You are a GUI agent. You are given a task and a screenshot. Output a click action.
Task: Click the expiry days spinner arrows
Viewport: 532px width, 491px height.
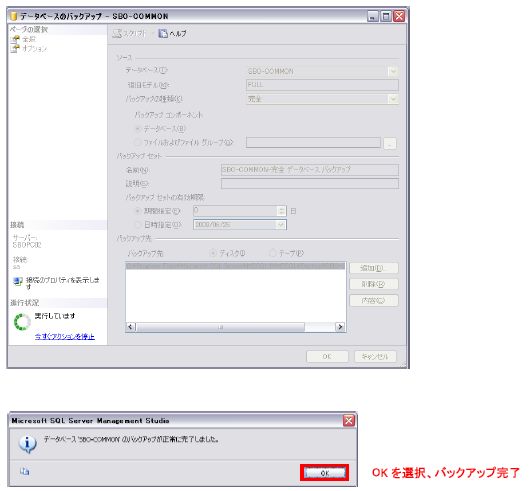click(x=281, y=211)
